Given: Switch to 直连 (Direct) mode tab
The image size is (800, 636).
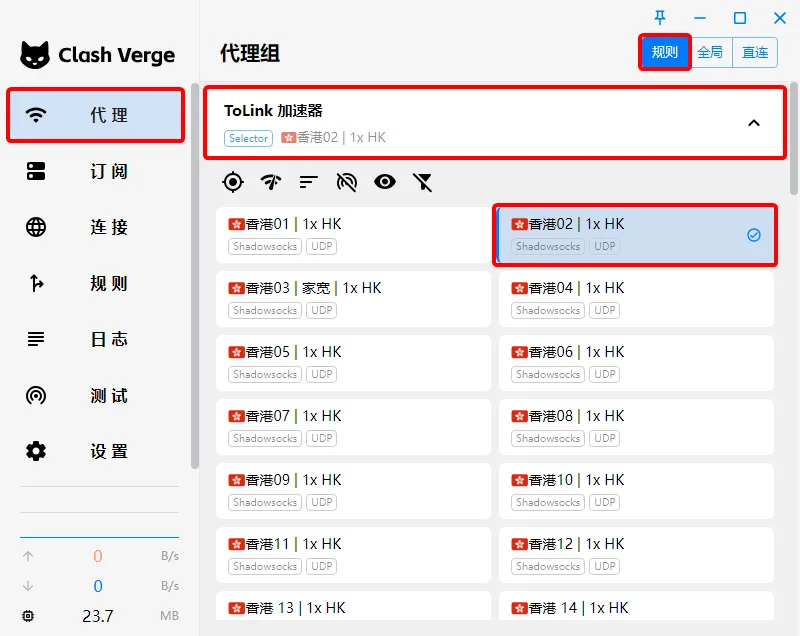Looking at the screenshot, I should 755,52.
